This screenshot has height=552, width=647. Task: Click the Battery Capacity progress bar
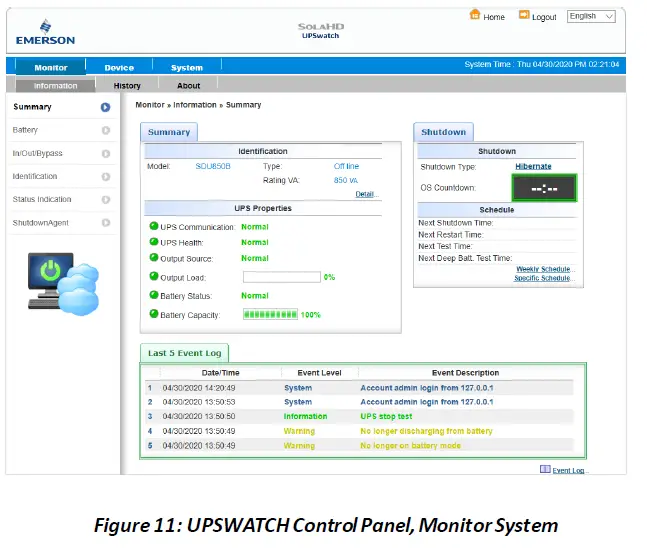coord(270,314)
